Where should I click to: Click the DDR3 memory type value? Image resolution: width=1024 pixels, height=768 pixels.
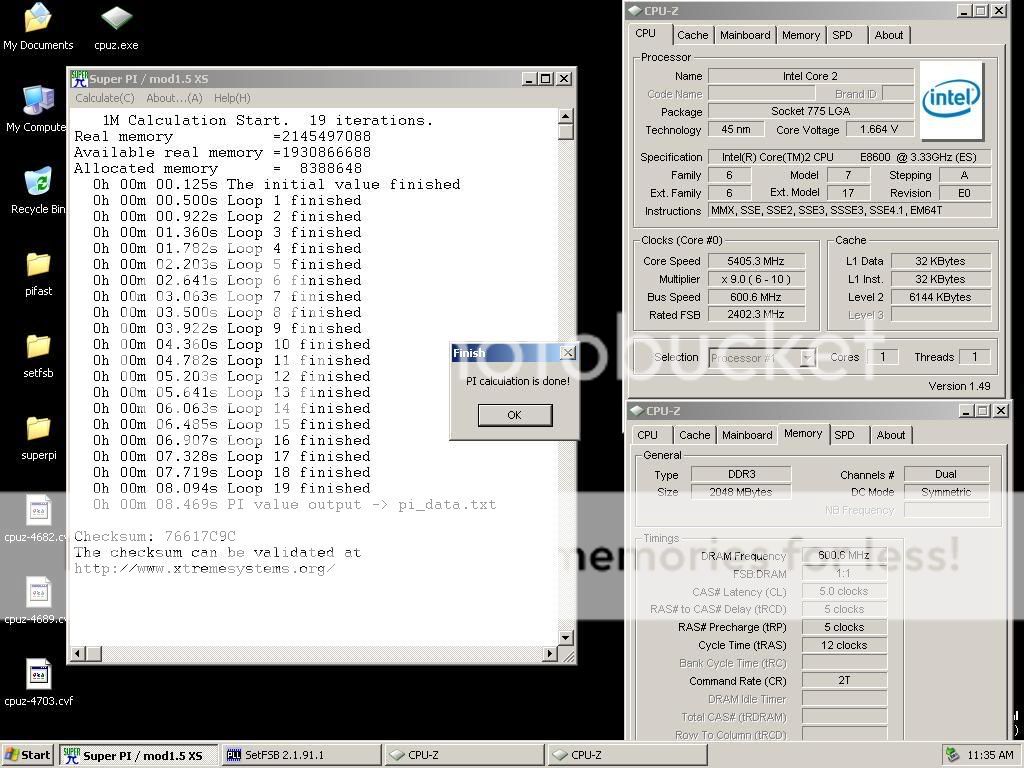(x=741, y=474)
